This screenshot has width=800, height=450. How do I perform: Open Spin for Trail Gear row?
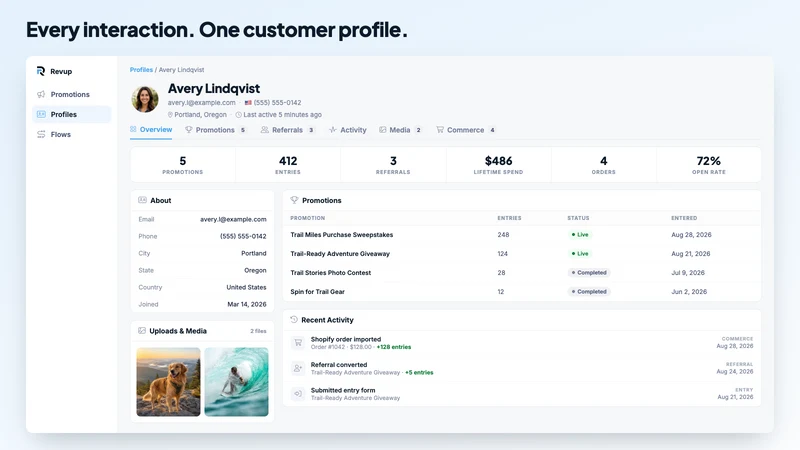click(522, 292)
